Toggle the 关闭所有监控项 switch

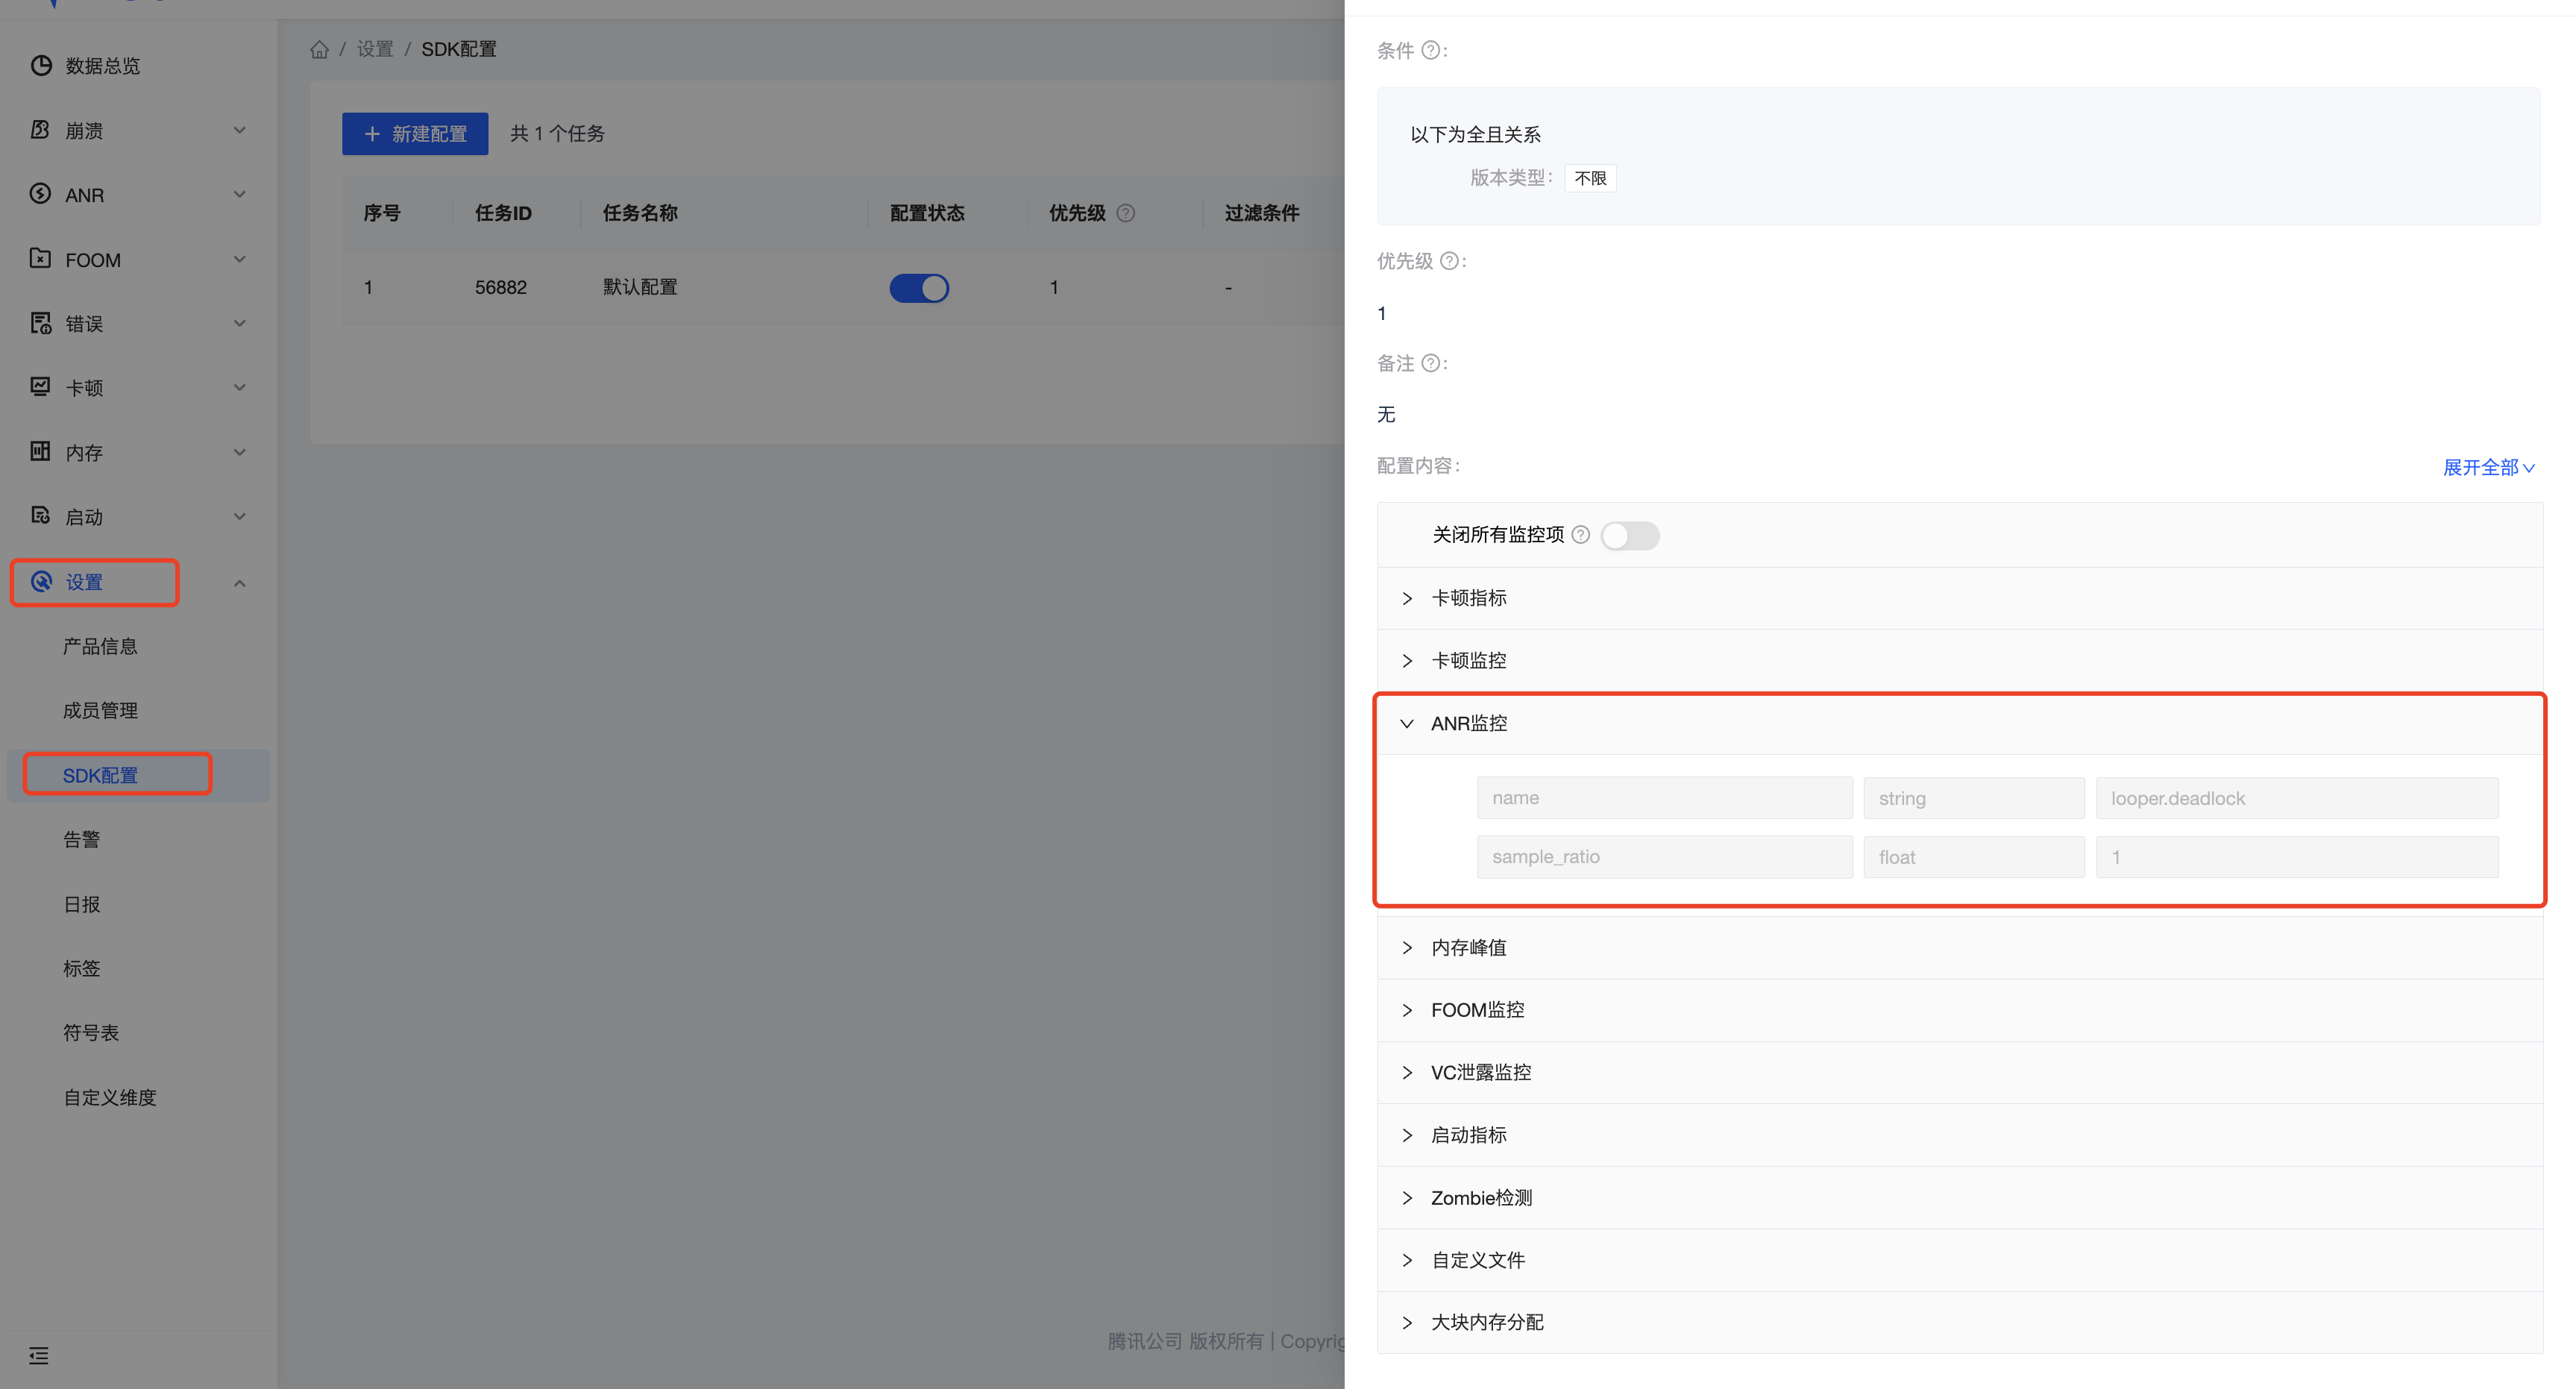(1630, 536)
